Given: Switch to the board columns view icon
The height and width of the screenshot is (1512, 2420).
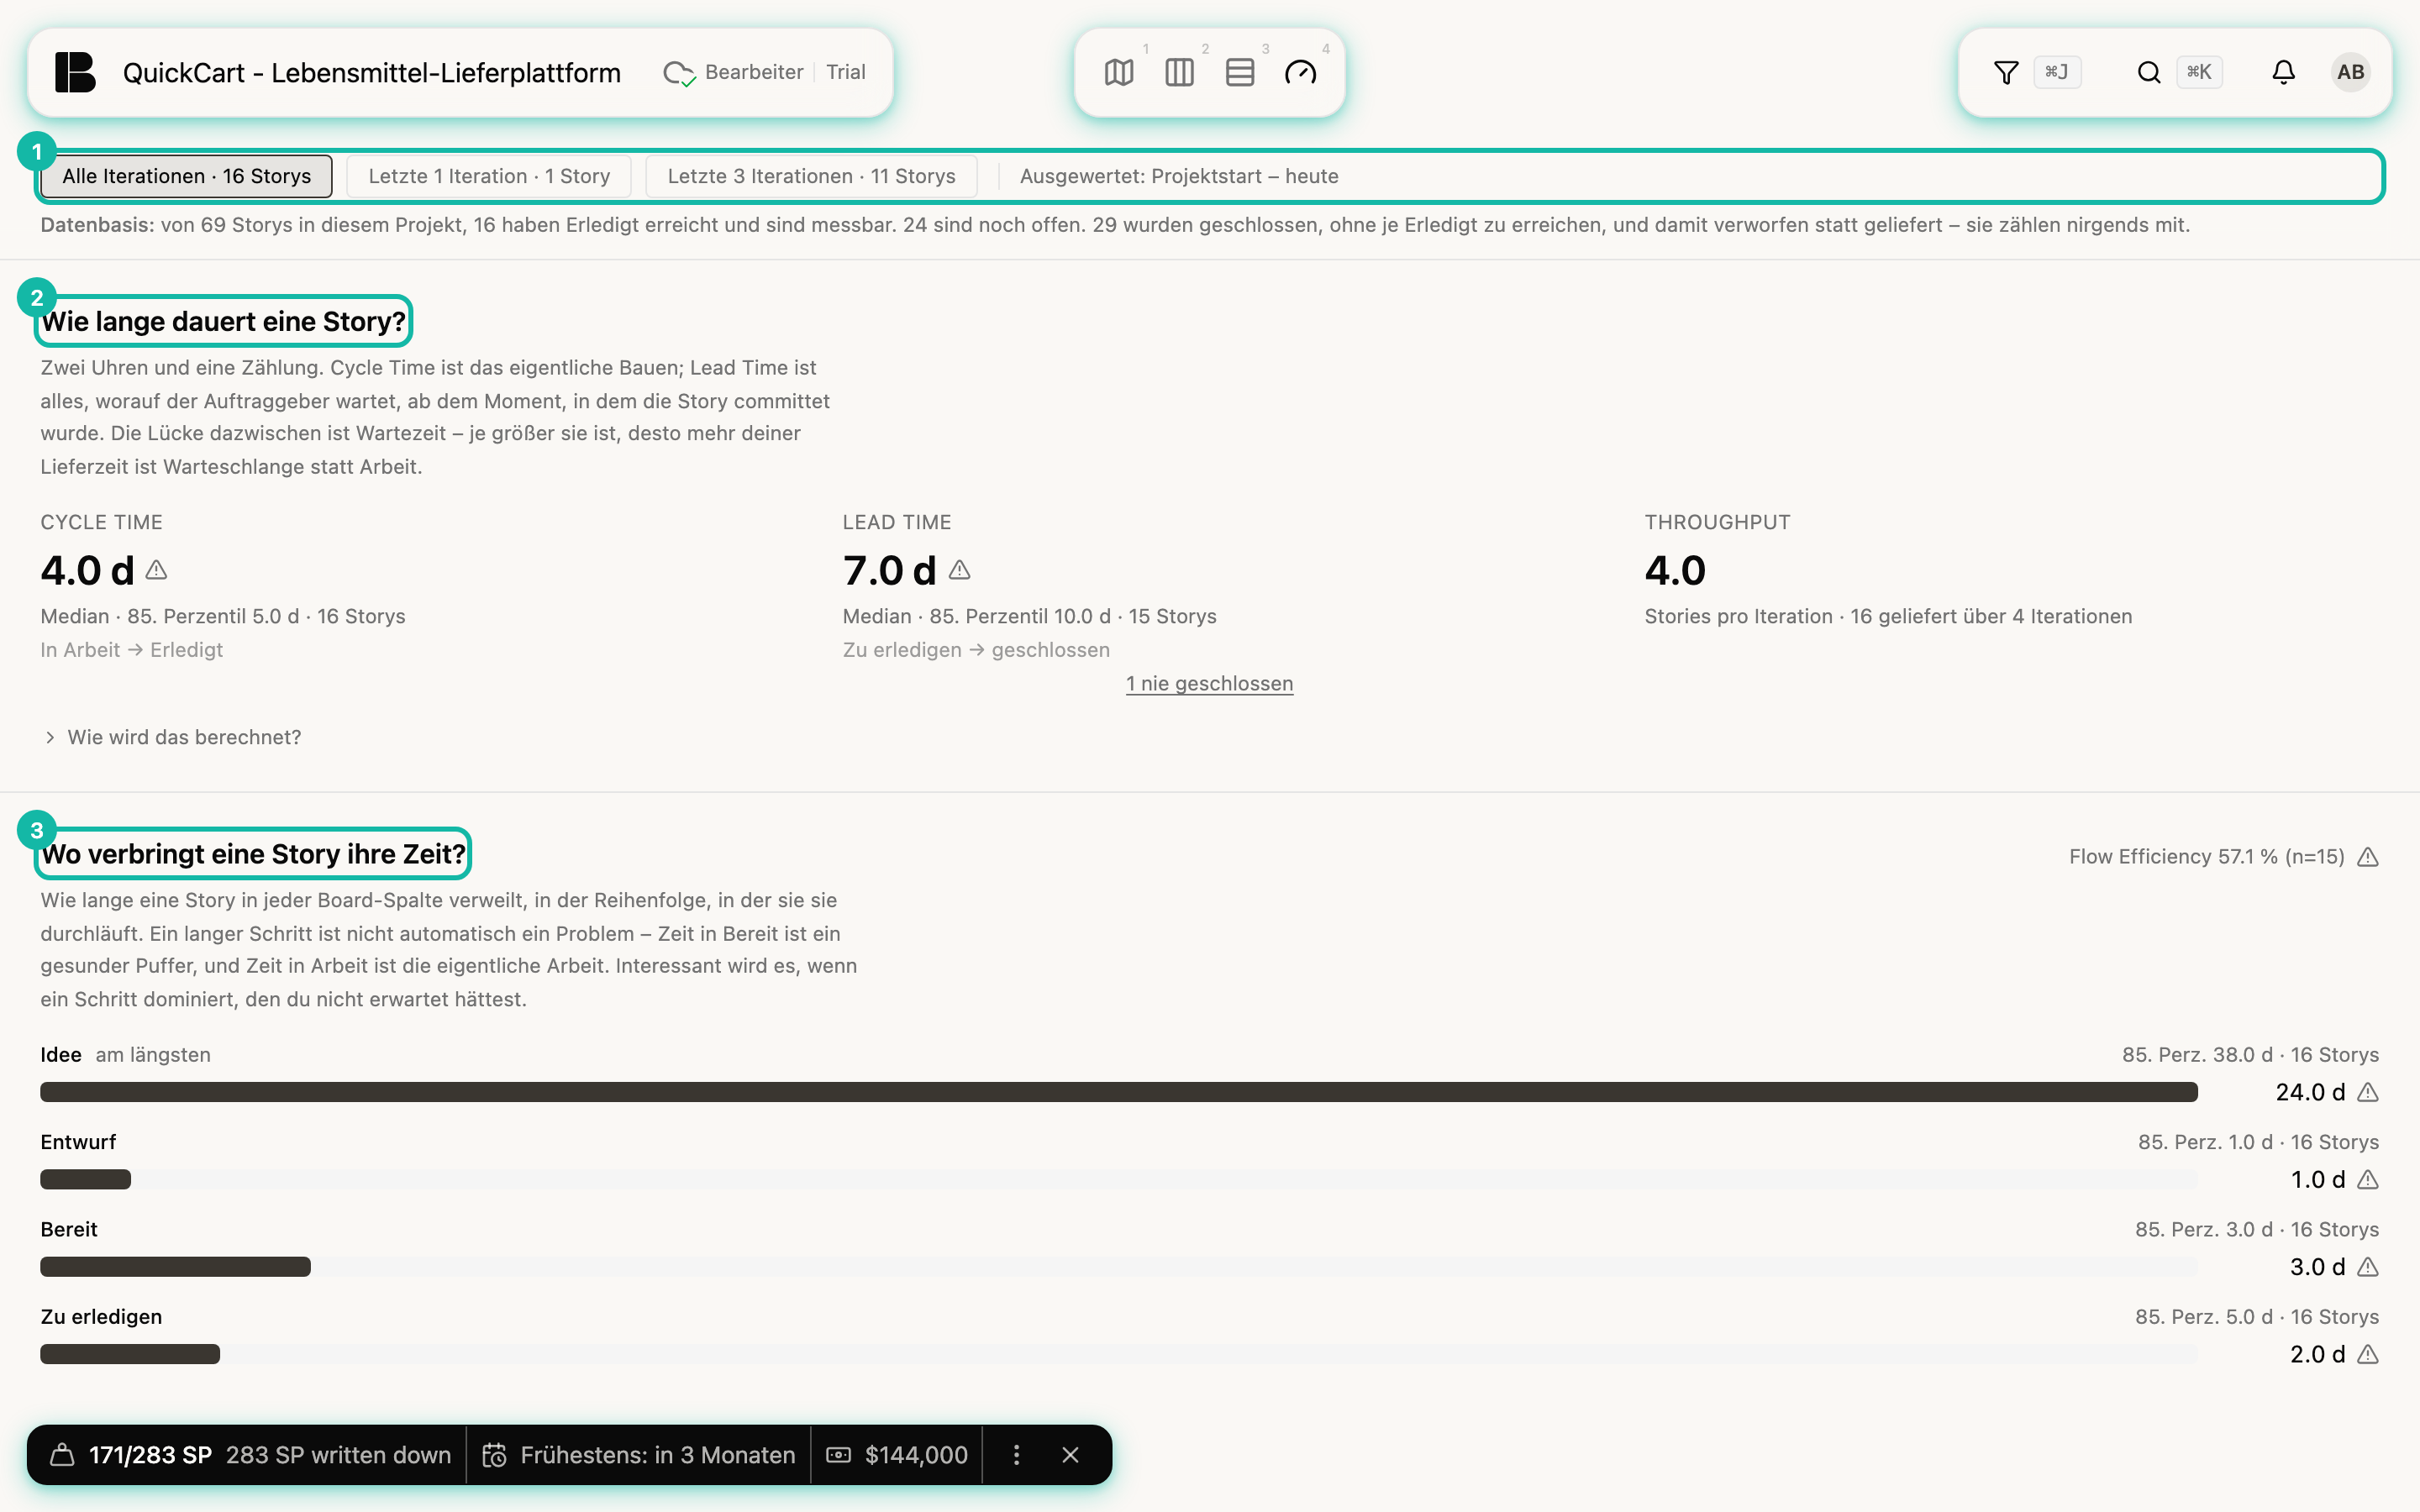Looking at the screenshot, I should (1179, 72).
